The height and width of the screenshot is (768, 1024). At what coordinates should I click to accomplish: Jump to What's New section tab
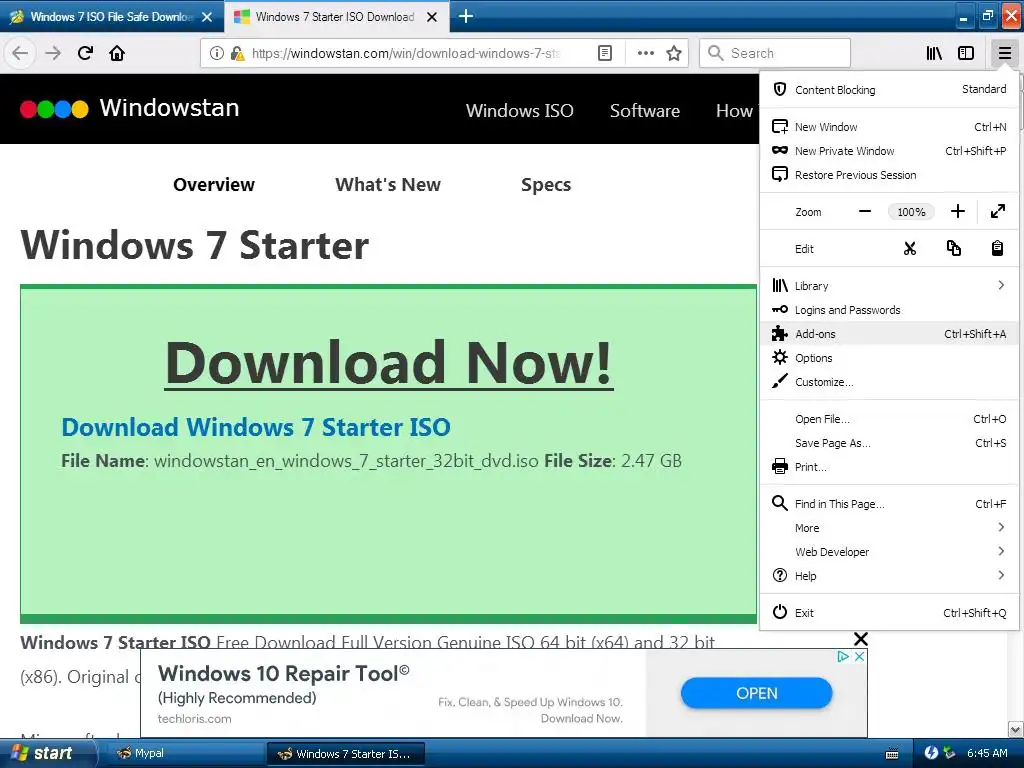click(388, 185)
